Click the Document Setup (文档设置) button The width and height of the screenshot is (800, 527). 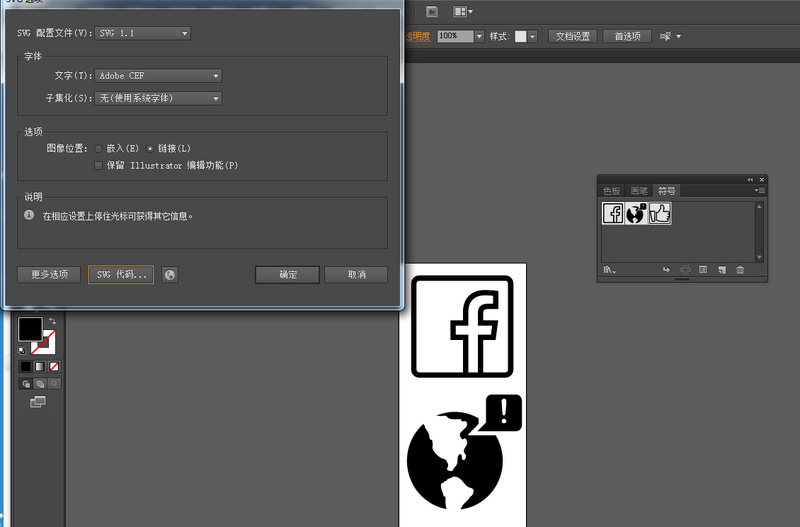(x=573, y=36)
